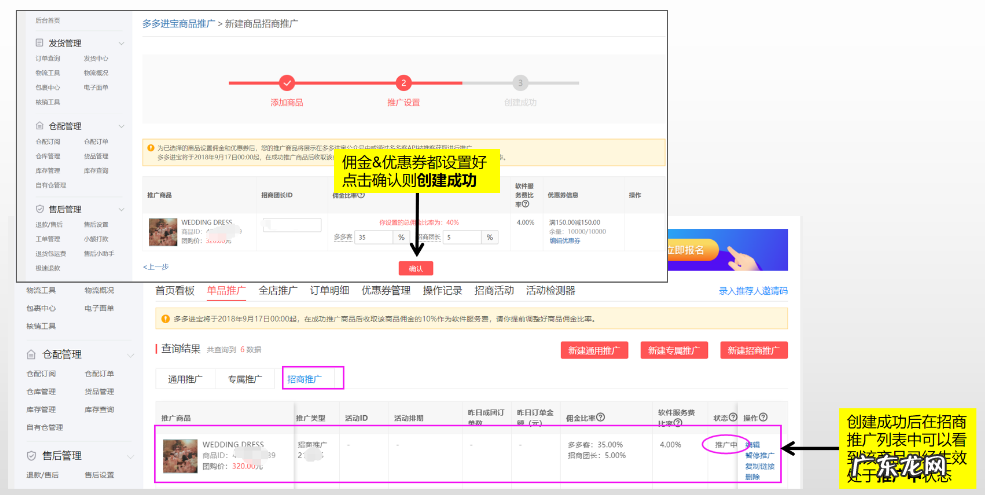Open 仓配订单 in front window sidebar
Image resolution: width=985 pixels, height=495 pixels.
96,142
